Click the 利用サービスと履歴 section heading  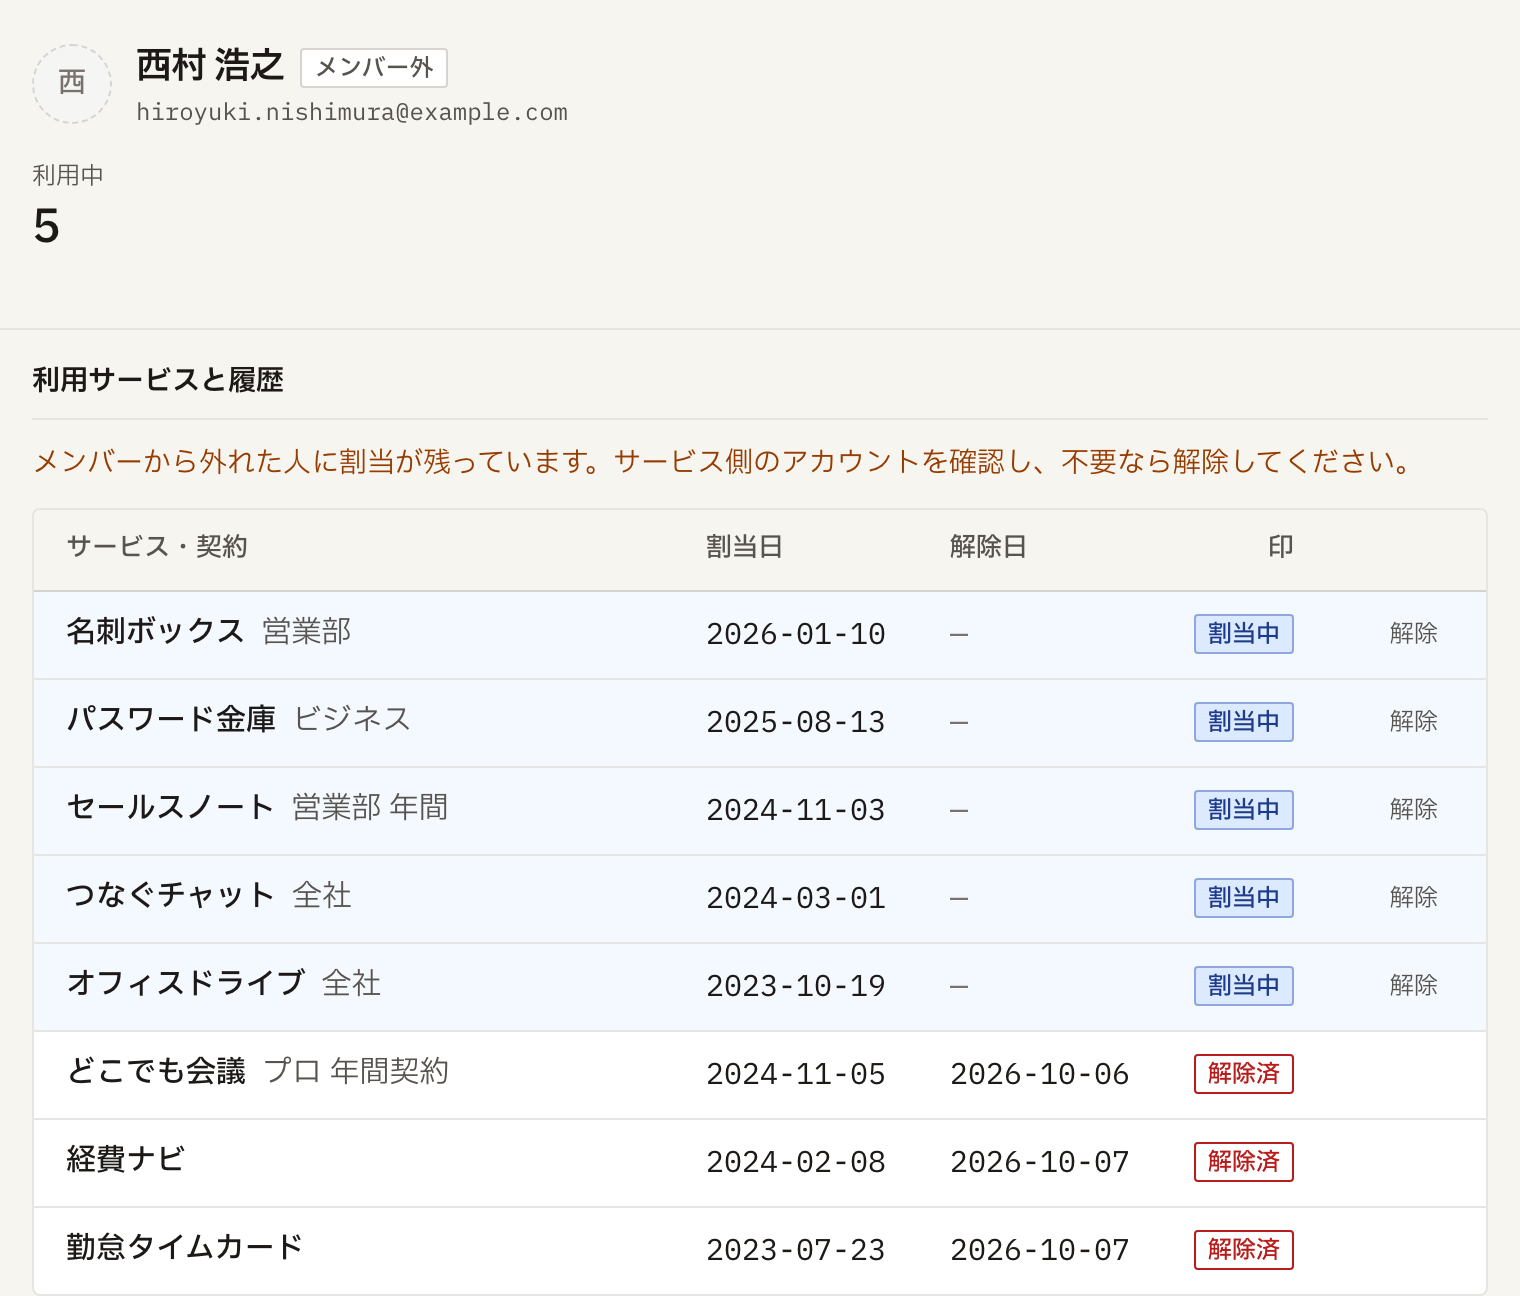(158, 380)
